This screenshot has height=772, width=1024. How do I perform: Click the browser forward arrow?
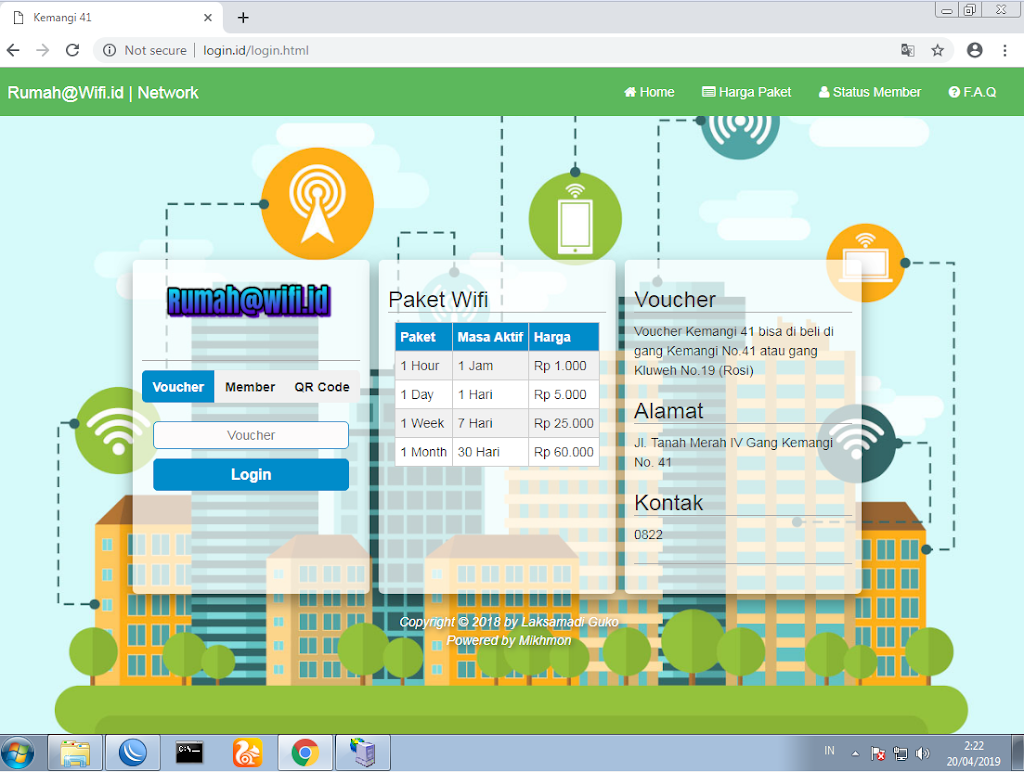click(x=42, y=50)
